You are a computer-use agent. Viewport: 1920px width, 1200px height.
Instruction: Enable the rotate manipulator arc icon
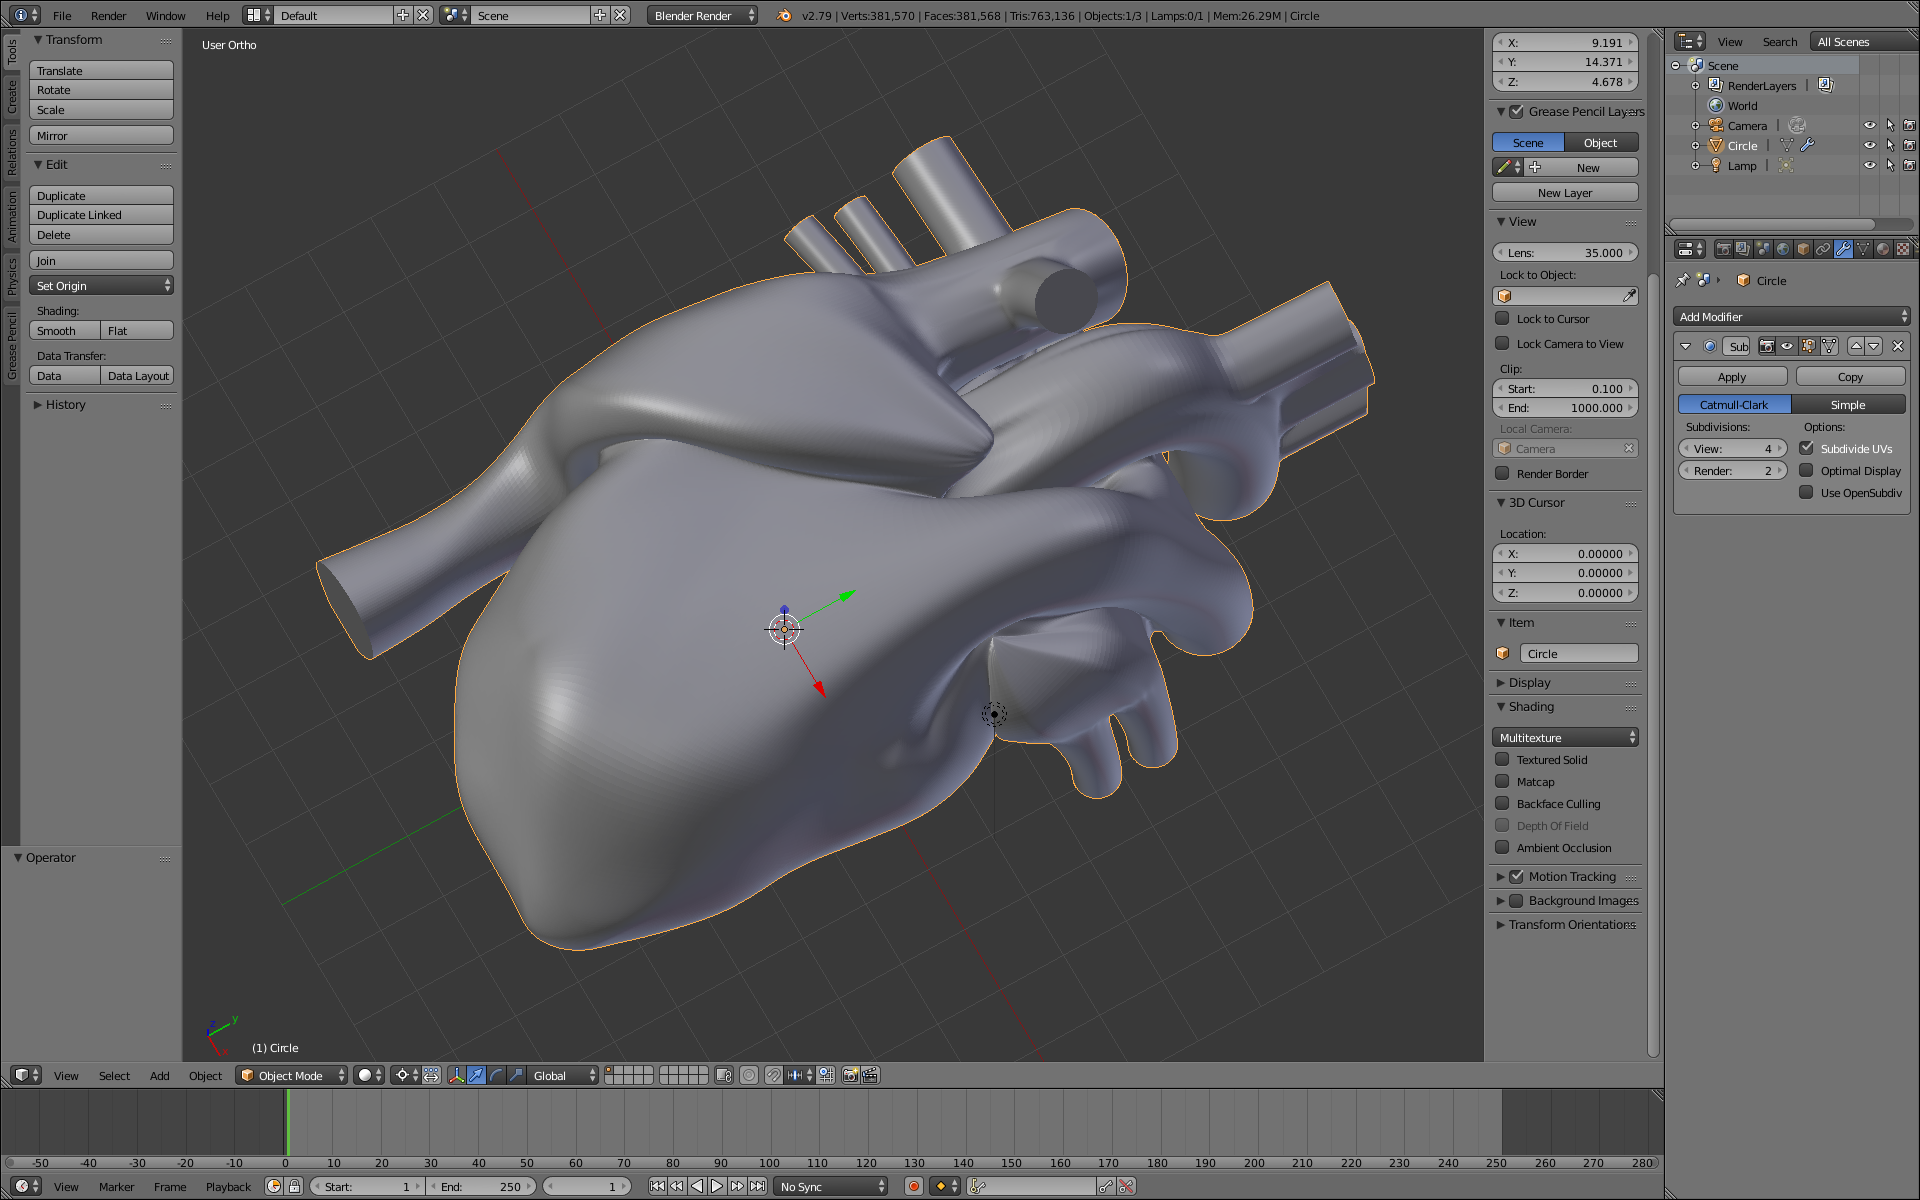(497, 1075)
